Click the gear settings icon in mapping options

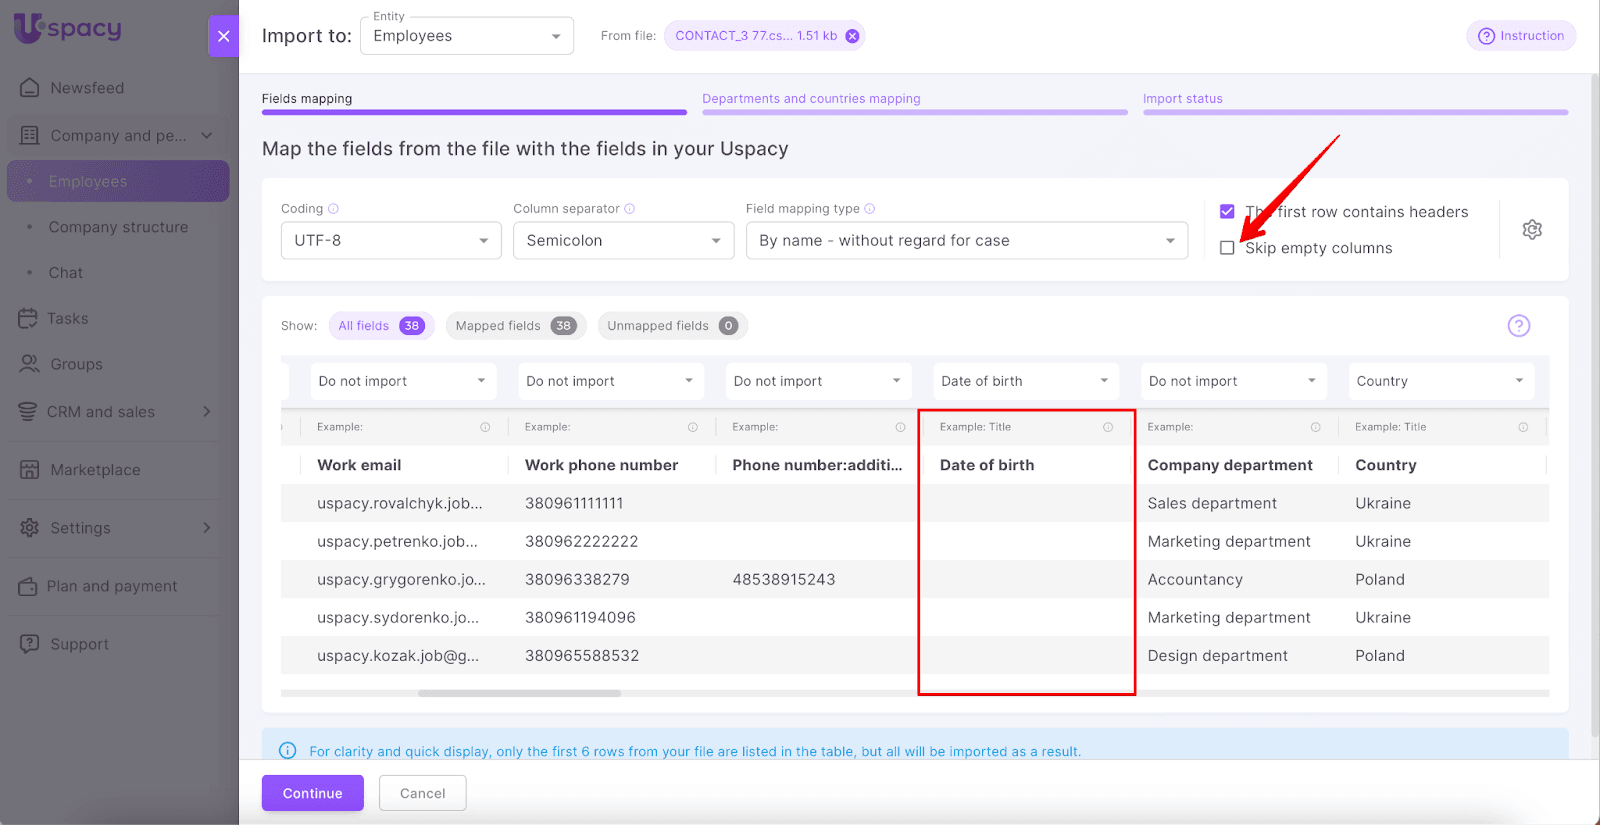point(1531,230)
